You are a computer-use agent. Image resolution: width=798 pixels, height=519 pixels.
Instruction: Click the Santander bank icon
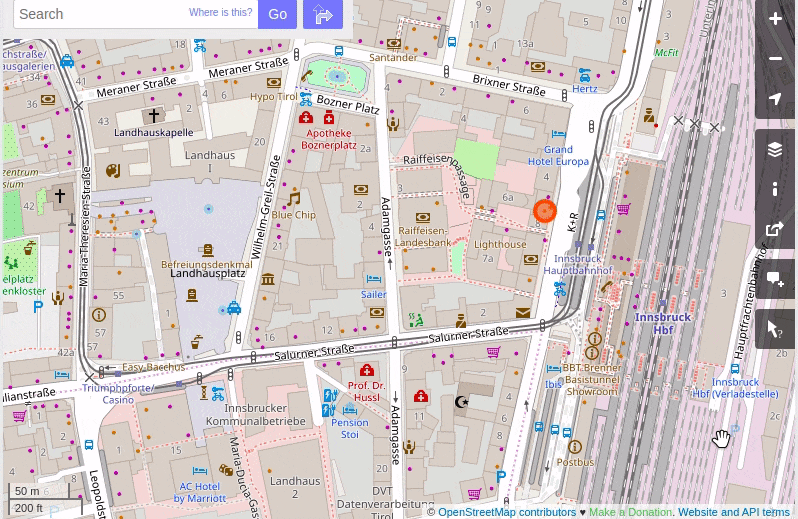393,44
